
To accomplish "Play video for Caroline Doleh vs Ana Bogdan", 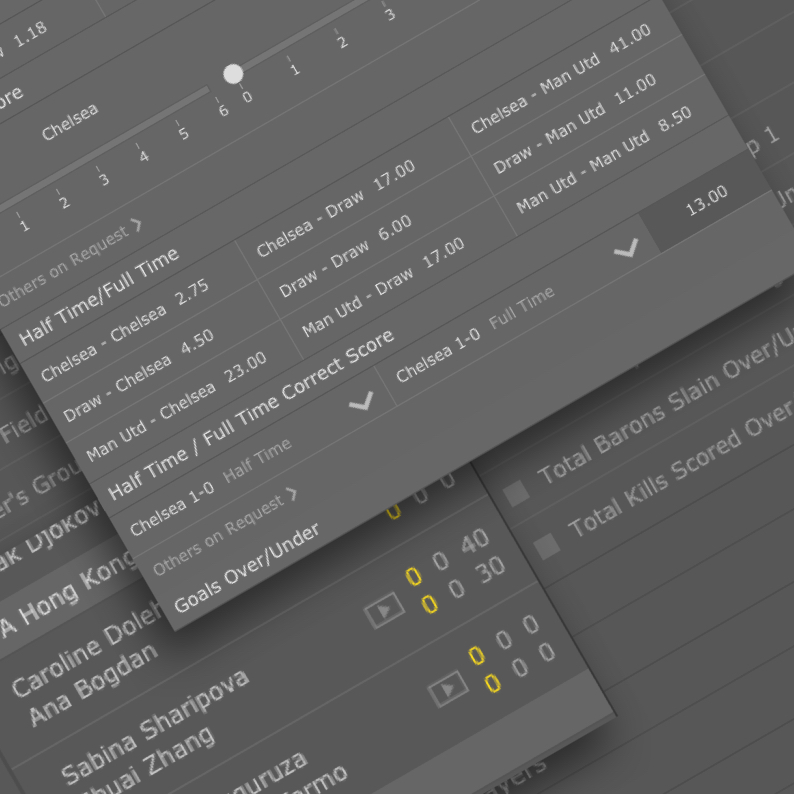I will click(x=384, y=610).
